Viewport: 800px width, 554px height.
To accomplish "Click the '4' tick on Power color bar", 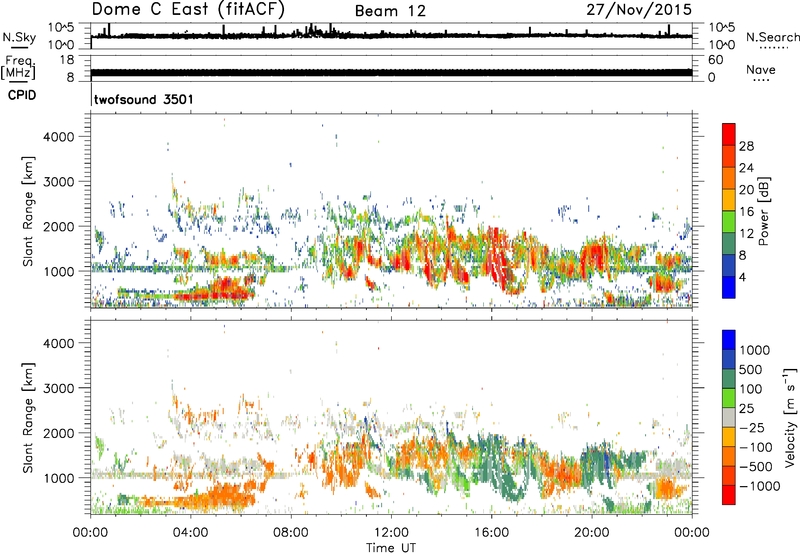I will click(742, 277).
